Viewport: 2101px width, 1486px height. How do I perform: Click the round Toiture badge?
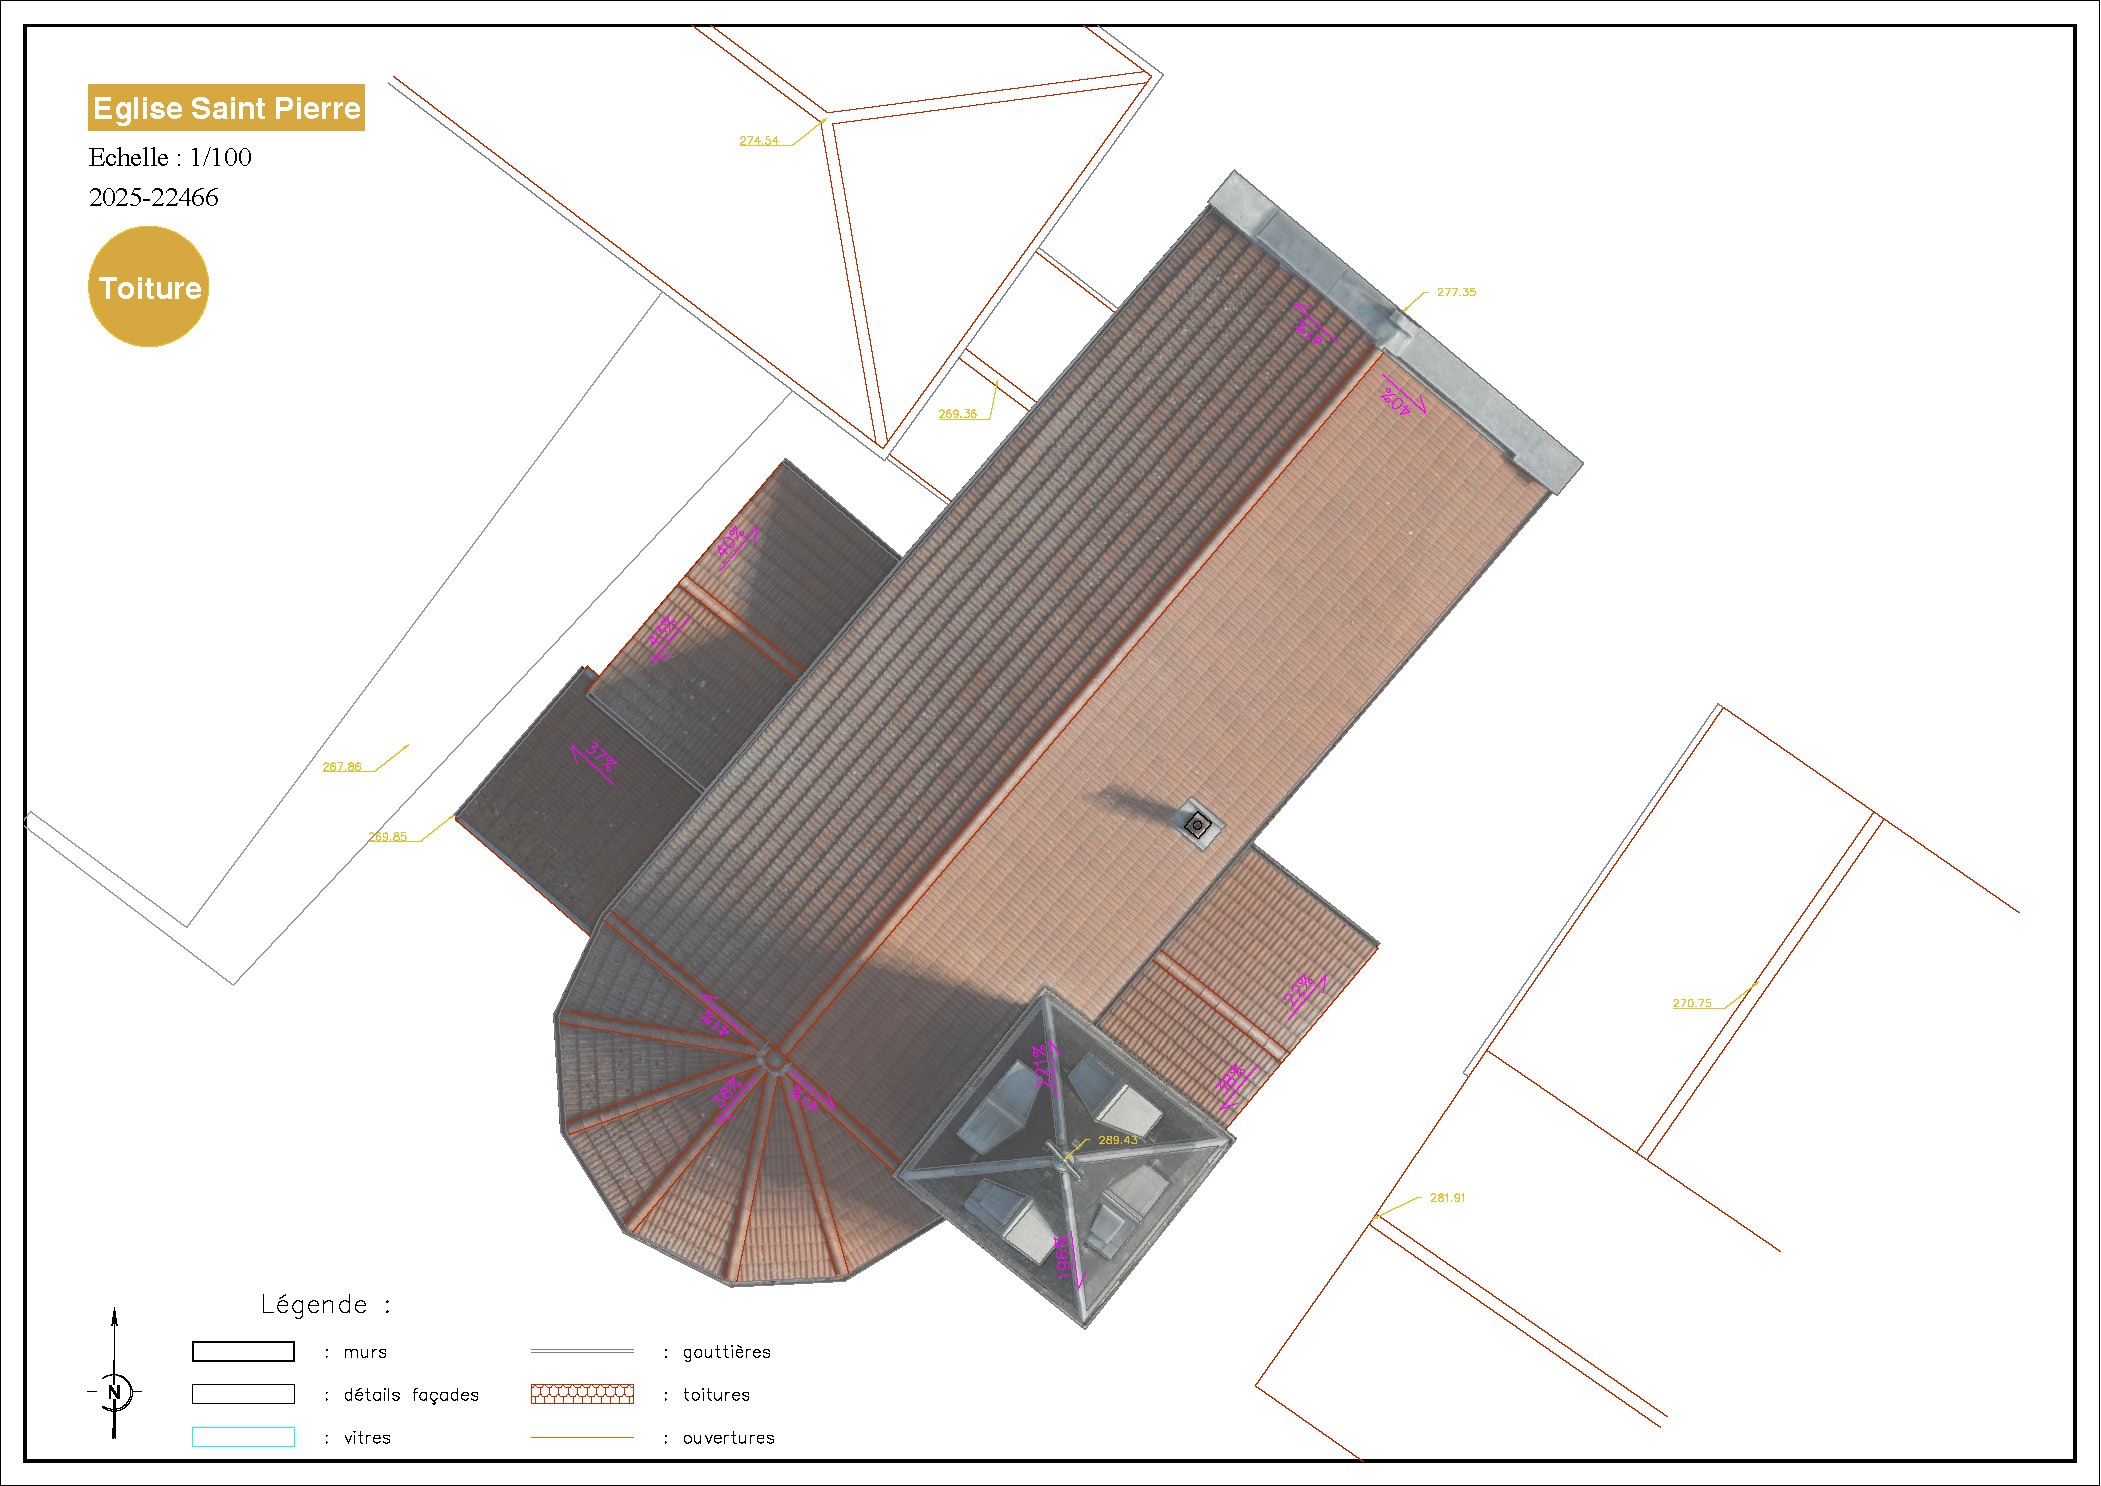[149, 287]
